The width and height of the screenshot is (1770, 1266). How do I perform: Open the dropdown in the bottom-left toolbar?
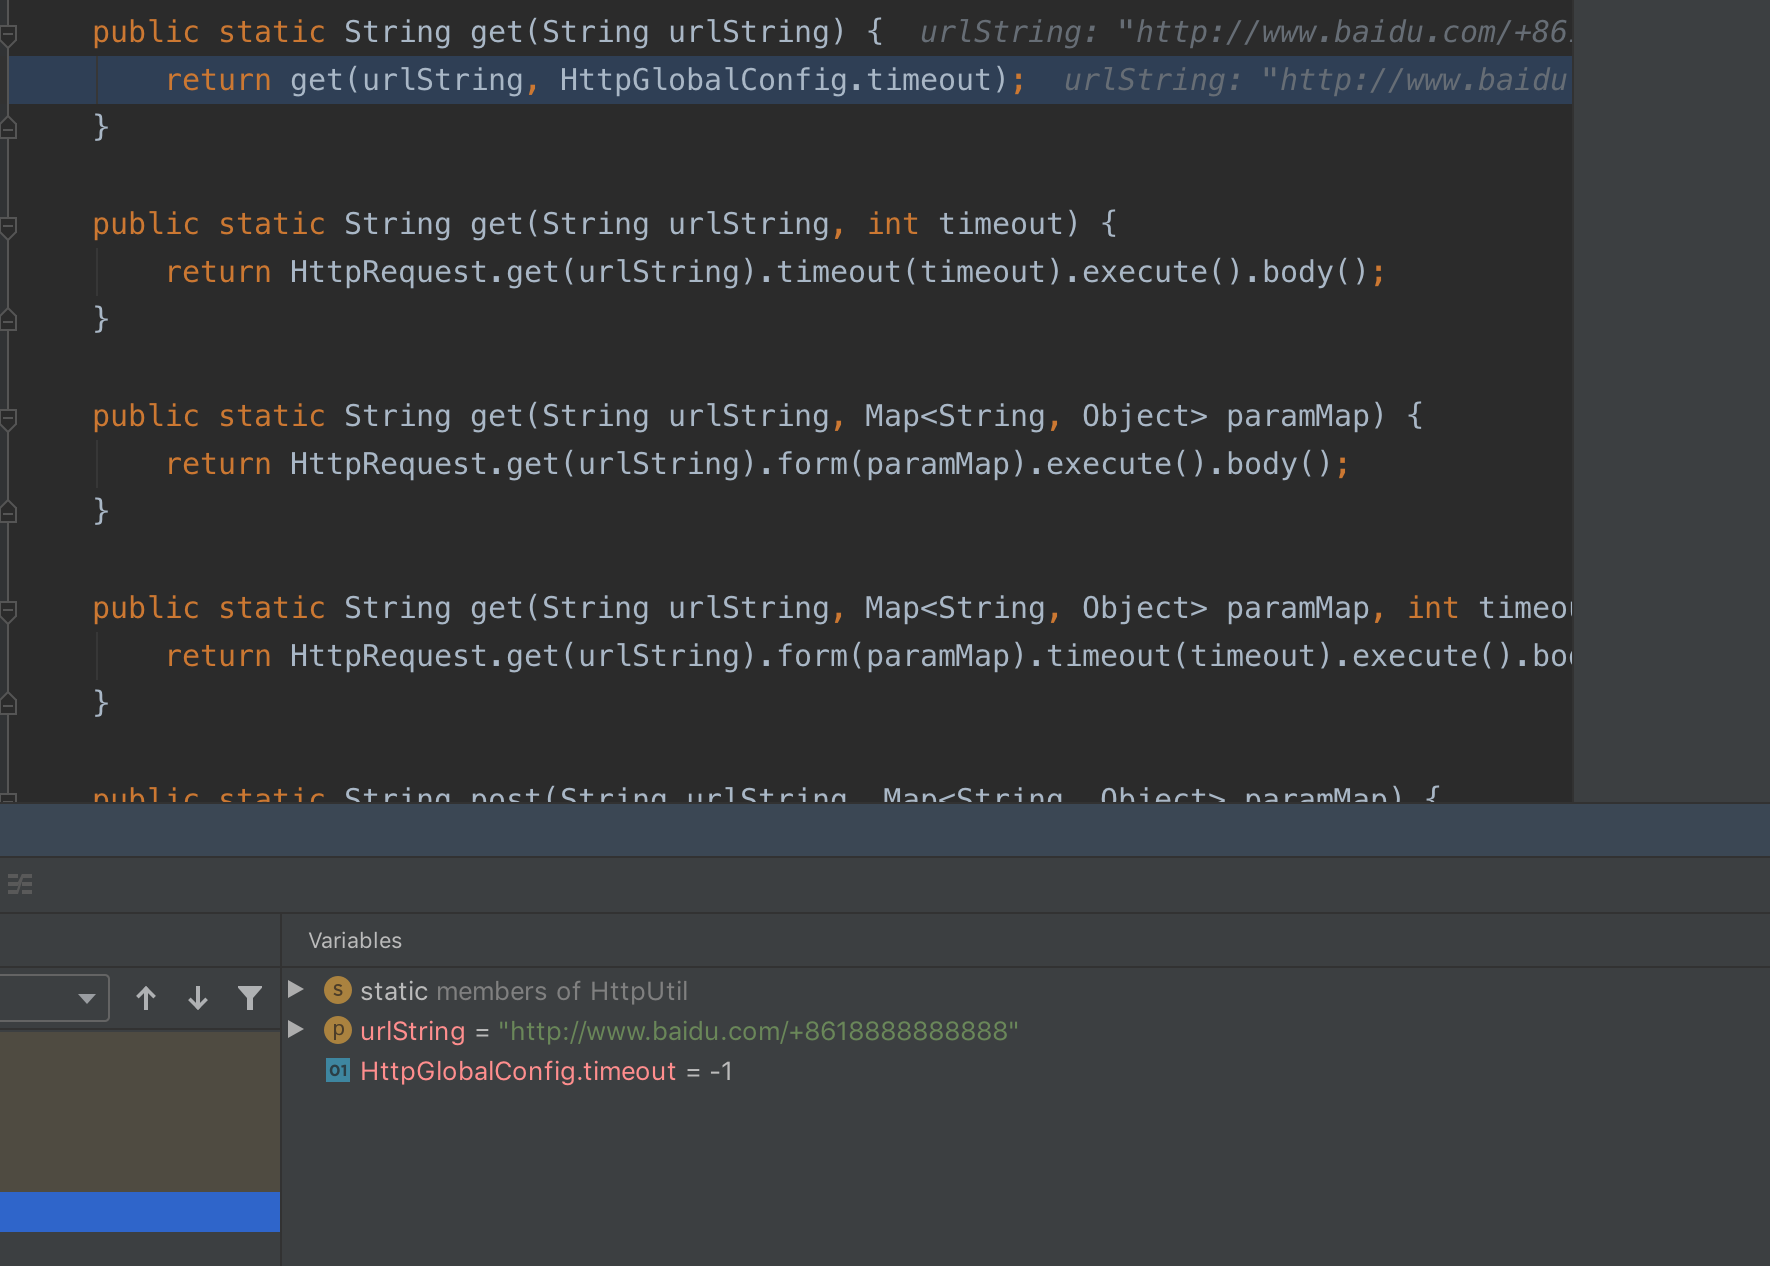85,997
